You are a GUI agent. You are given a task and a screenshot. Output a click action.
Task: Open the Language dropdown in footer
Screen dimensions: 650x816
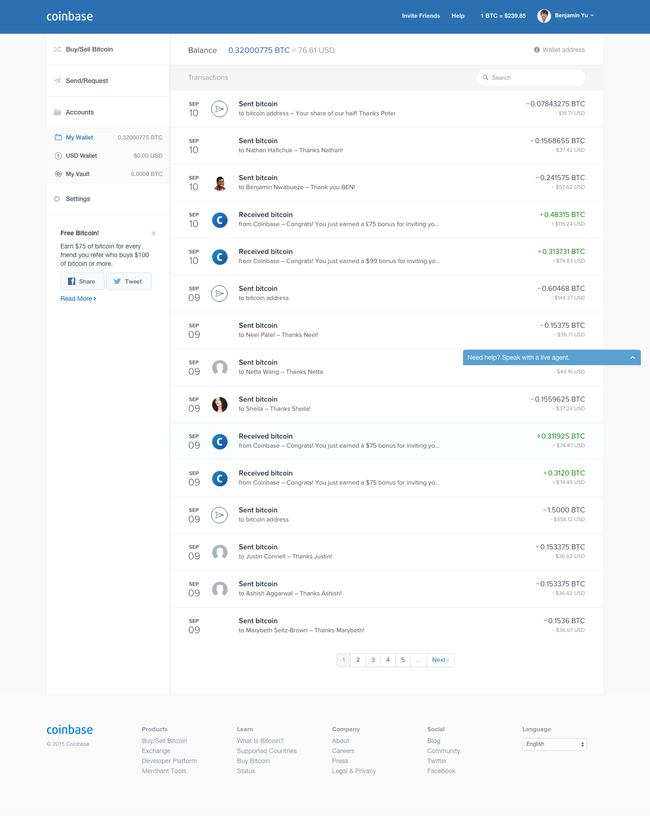tap(554, 744)
